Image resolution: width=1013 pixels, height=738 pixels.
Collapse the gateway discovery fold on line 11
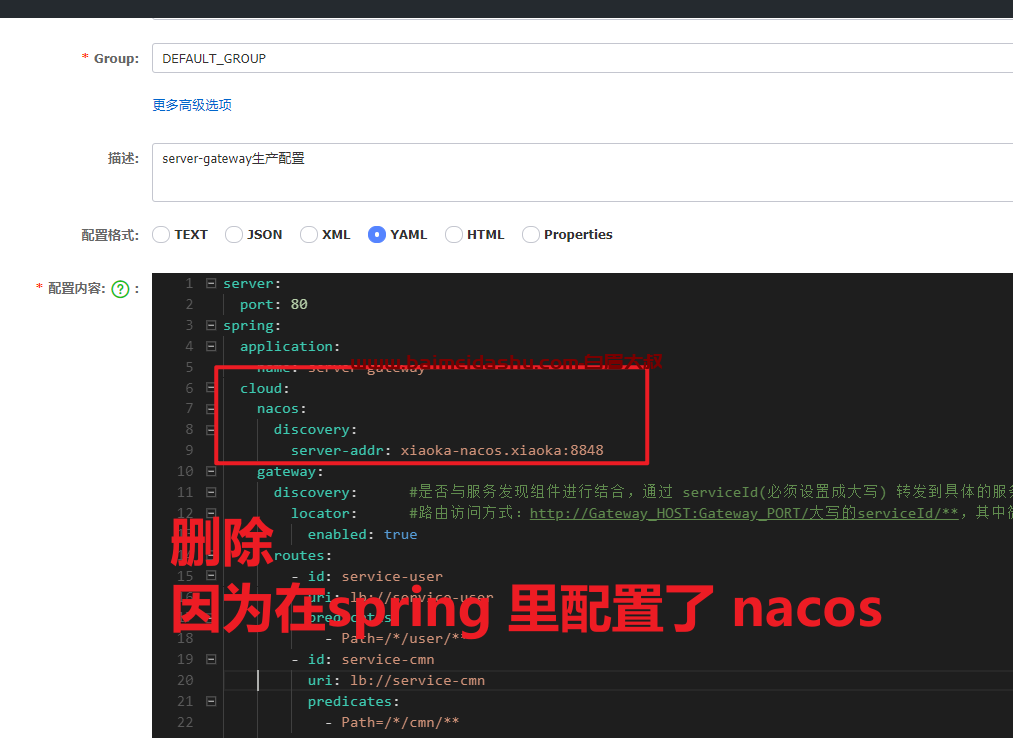[x=211, y=492]
